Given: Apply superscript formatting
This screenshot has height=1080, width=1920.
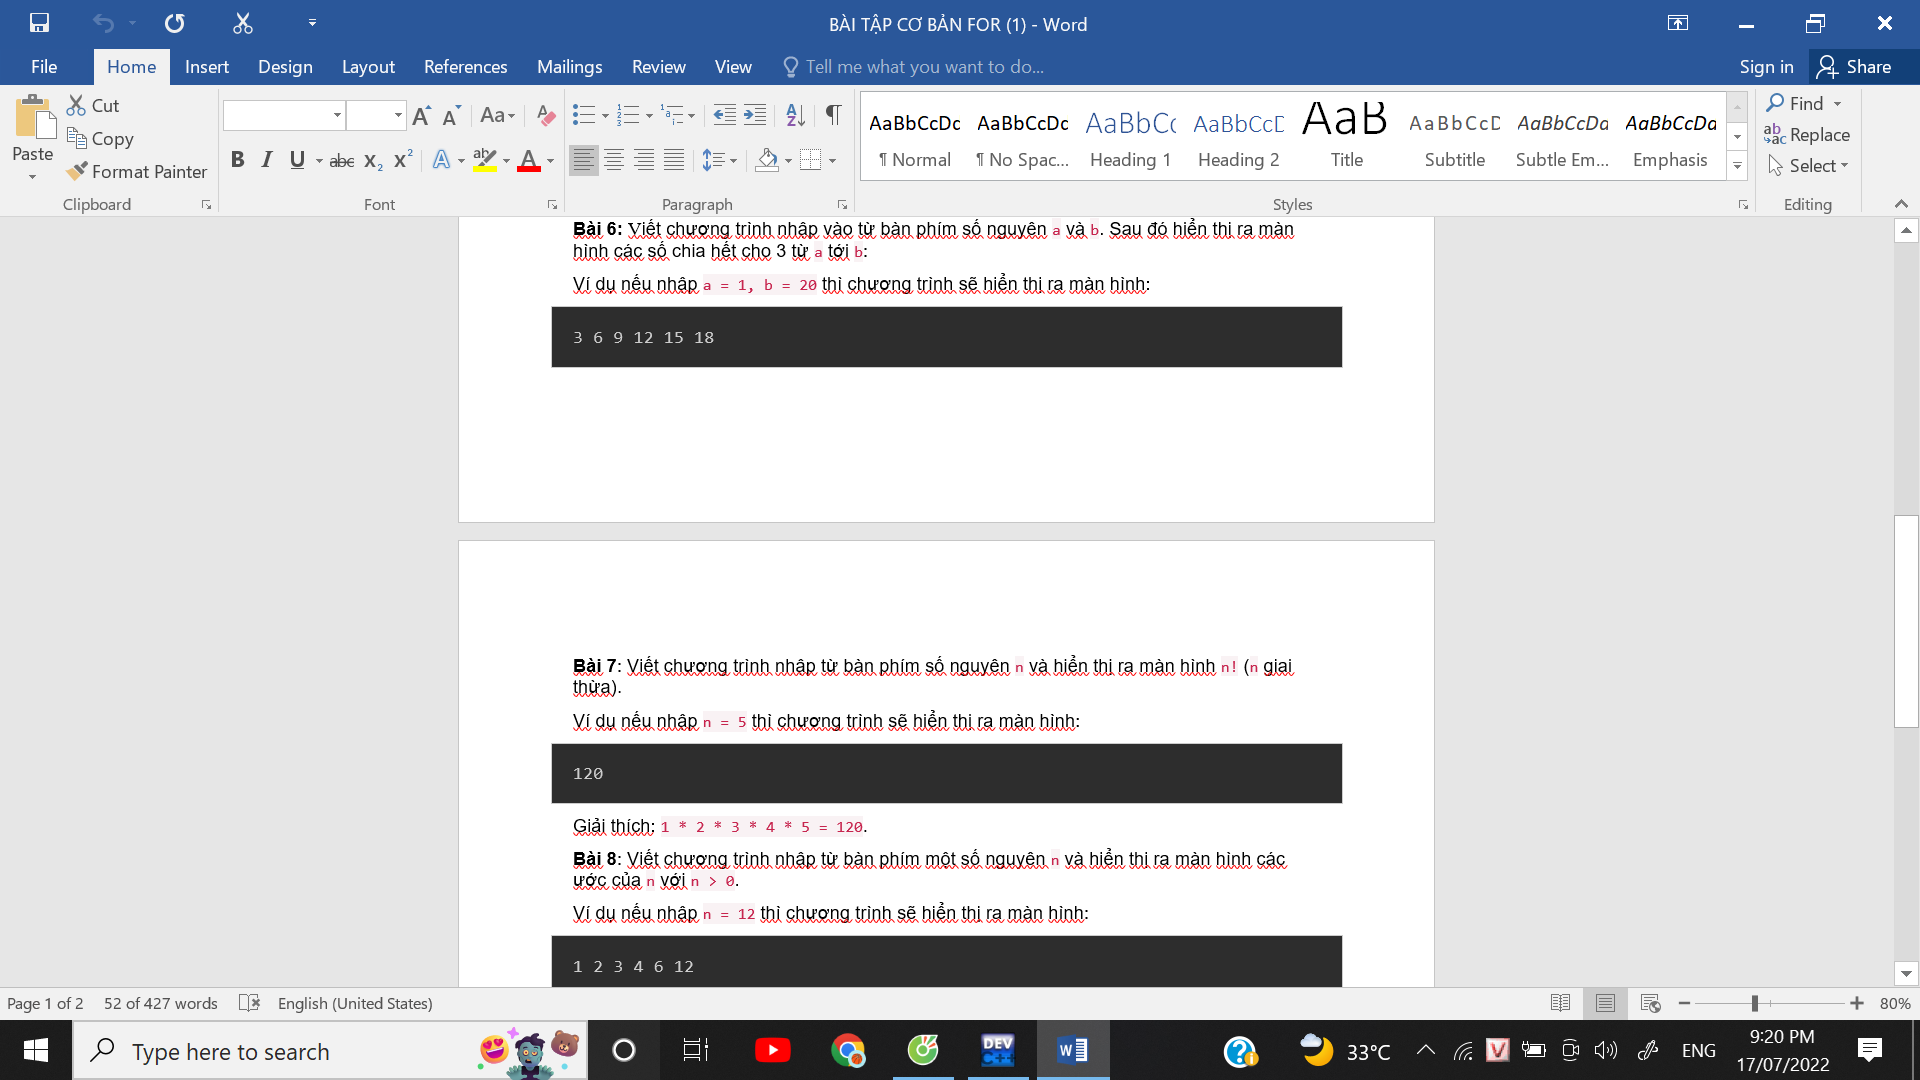Looking at the screenshot, I should (403, 160).
